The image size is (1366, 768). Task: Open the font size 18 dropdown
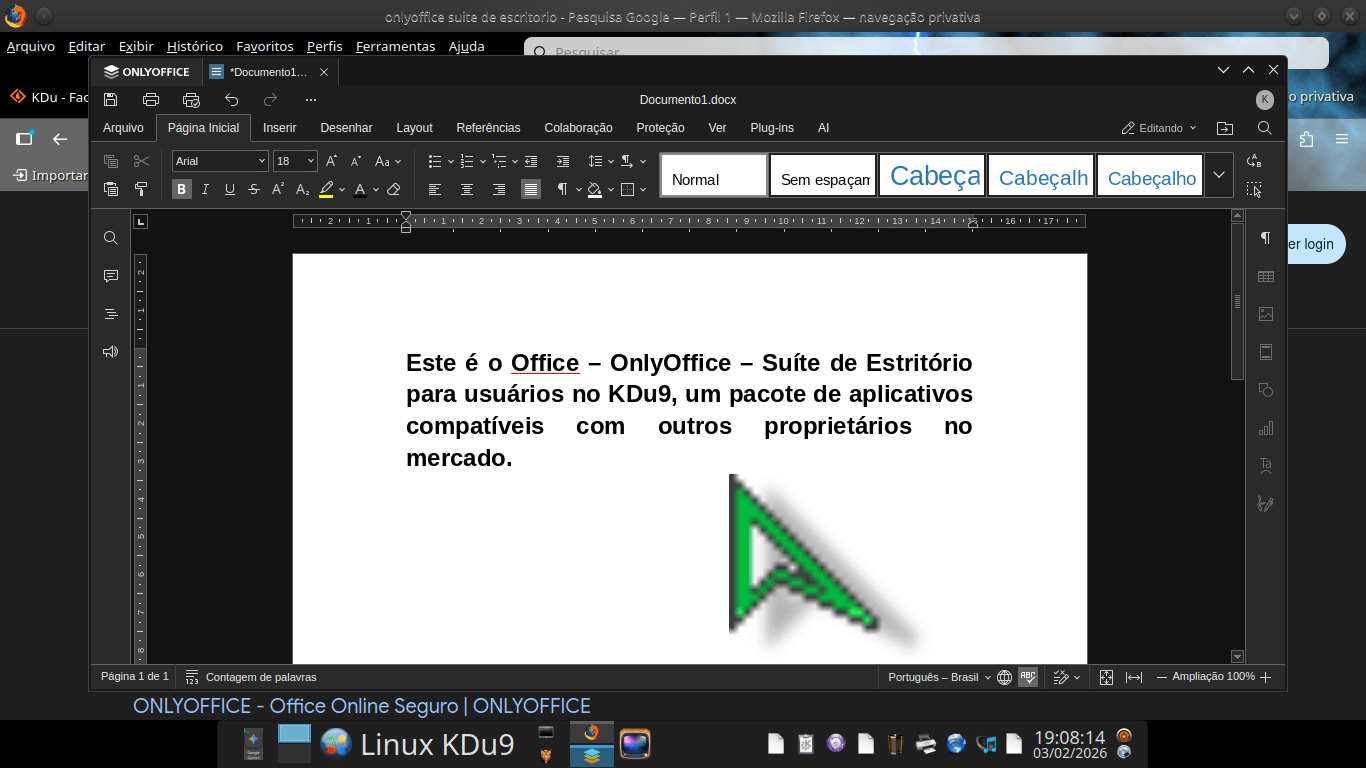(x=310, y=161)
